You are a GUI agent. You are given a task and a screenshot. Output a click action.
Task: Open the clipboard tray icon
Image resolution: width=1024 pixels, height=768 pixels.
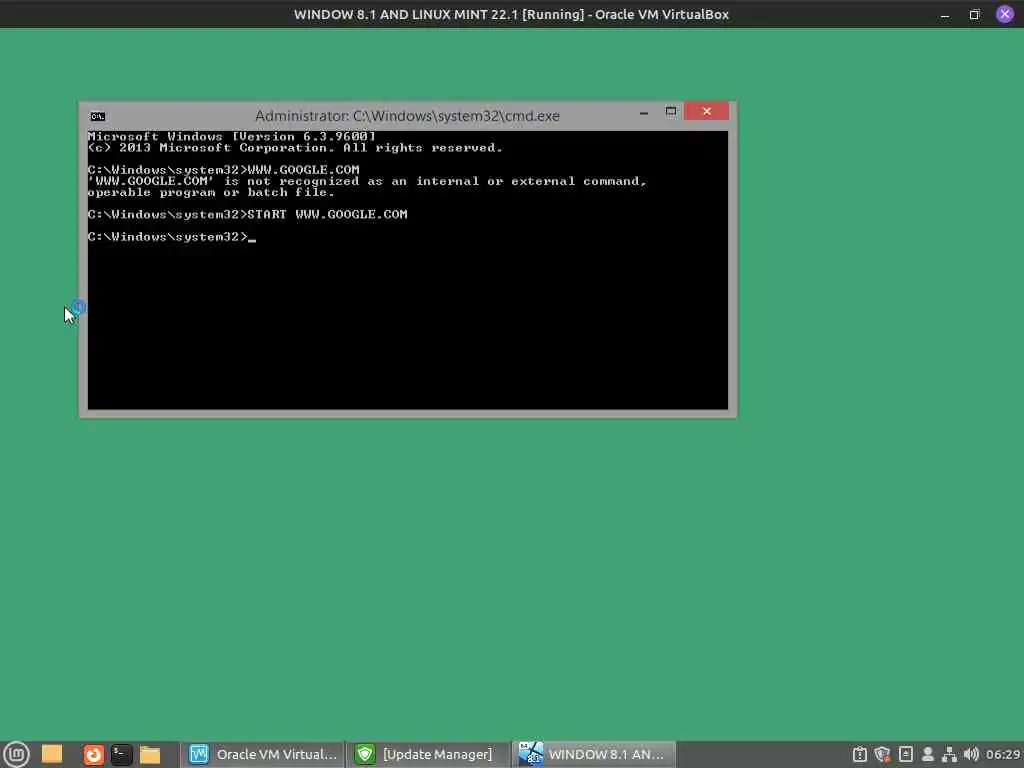(860, 754)
